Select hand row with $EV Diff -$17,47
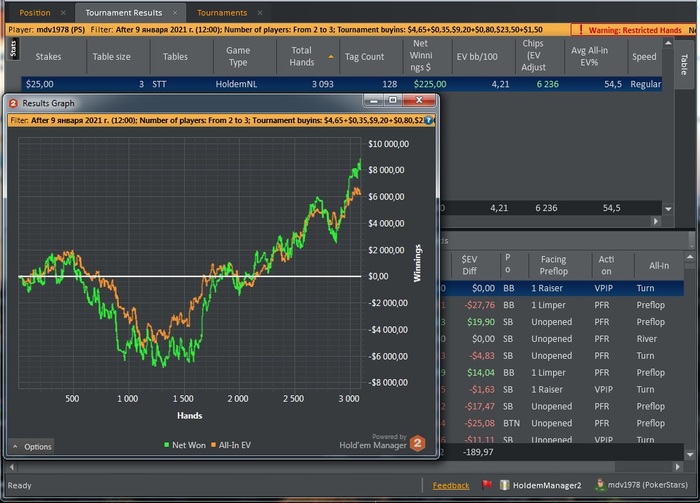Image resolution: width=700 pixels, height=503 pixels. click(562, 407)
